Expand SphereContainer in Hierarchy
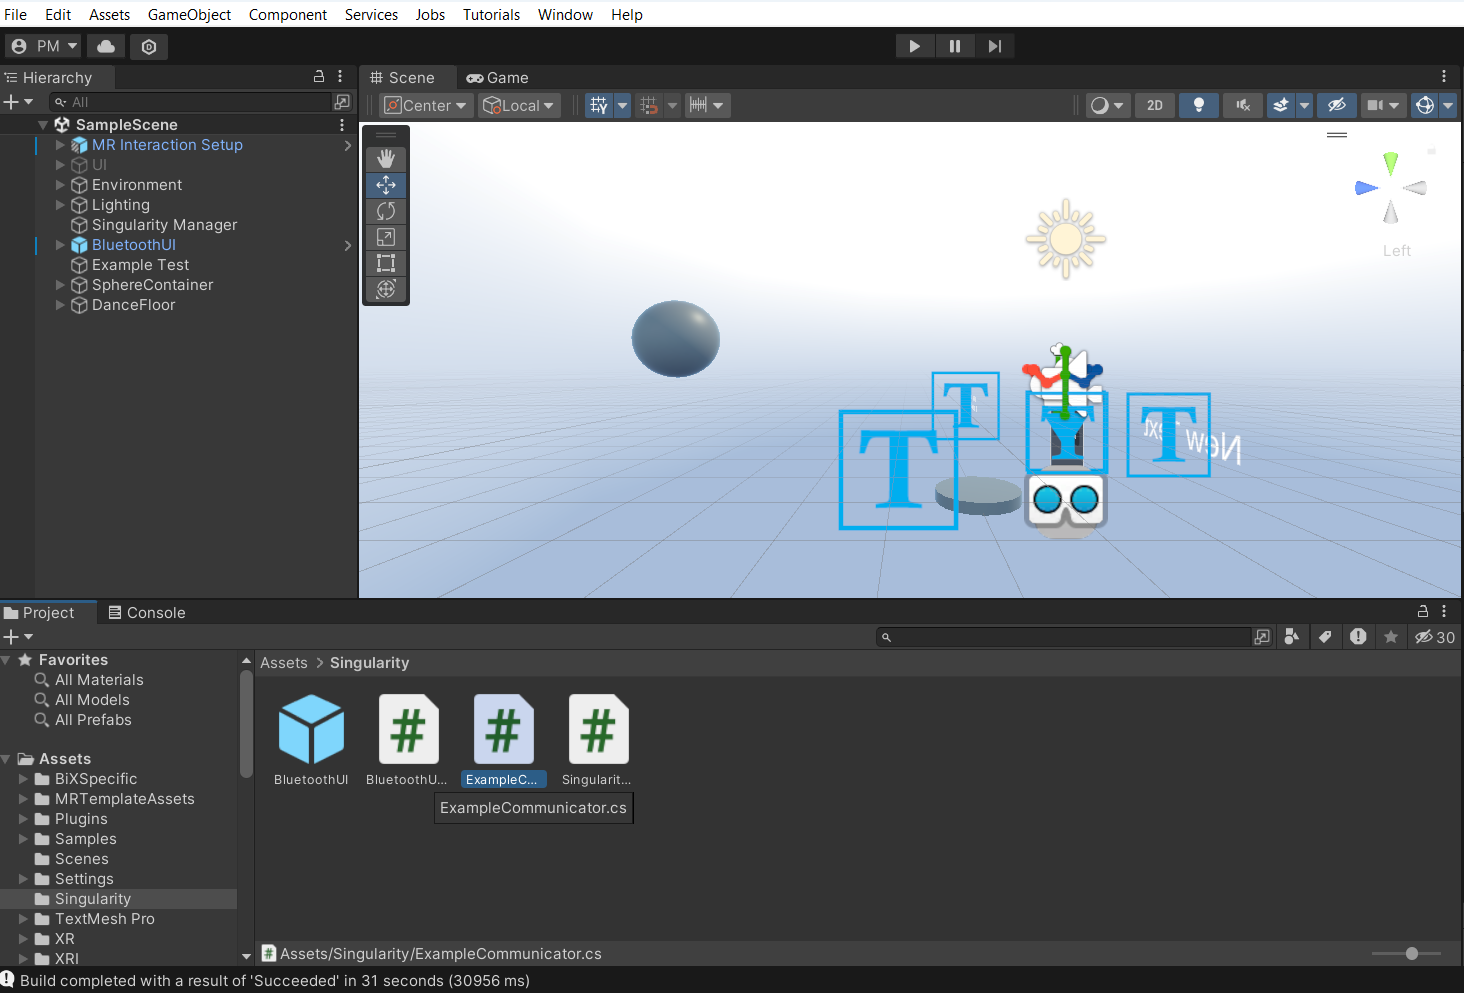Image resolution: width=1464 pixels, height=993 pixels. (x=60, y=285)
